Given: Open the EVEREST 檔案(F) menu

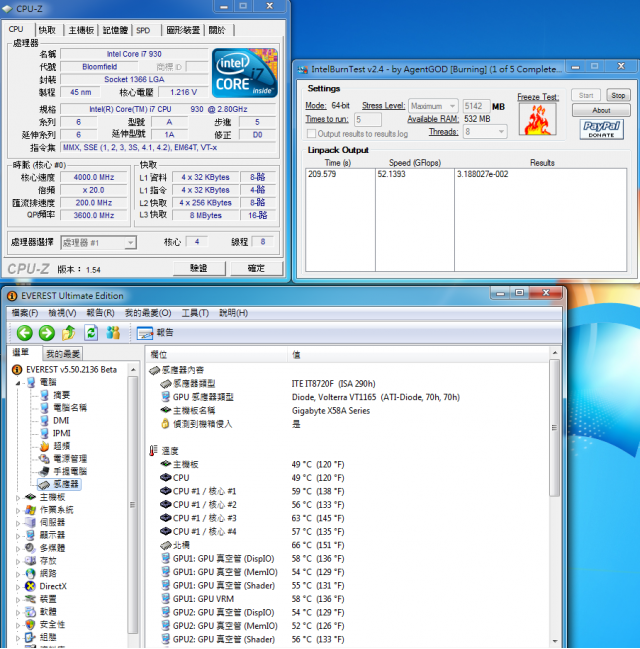Looking at the screenshot, I should click(x=25, y=313).
